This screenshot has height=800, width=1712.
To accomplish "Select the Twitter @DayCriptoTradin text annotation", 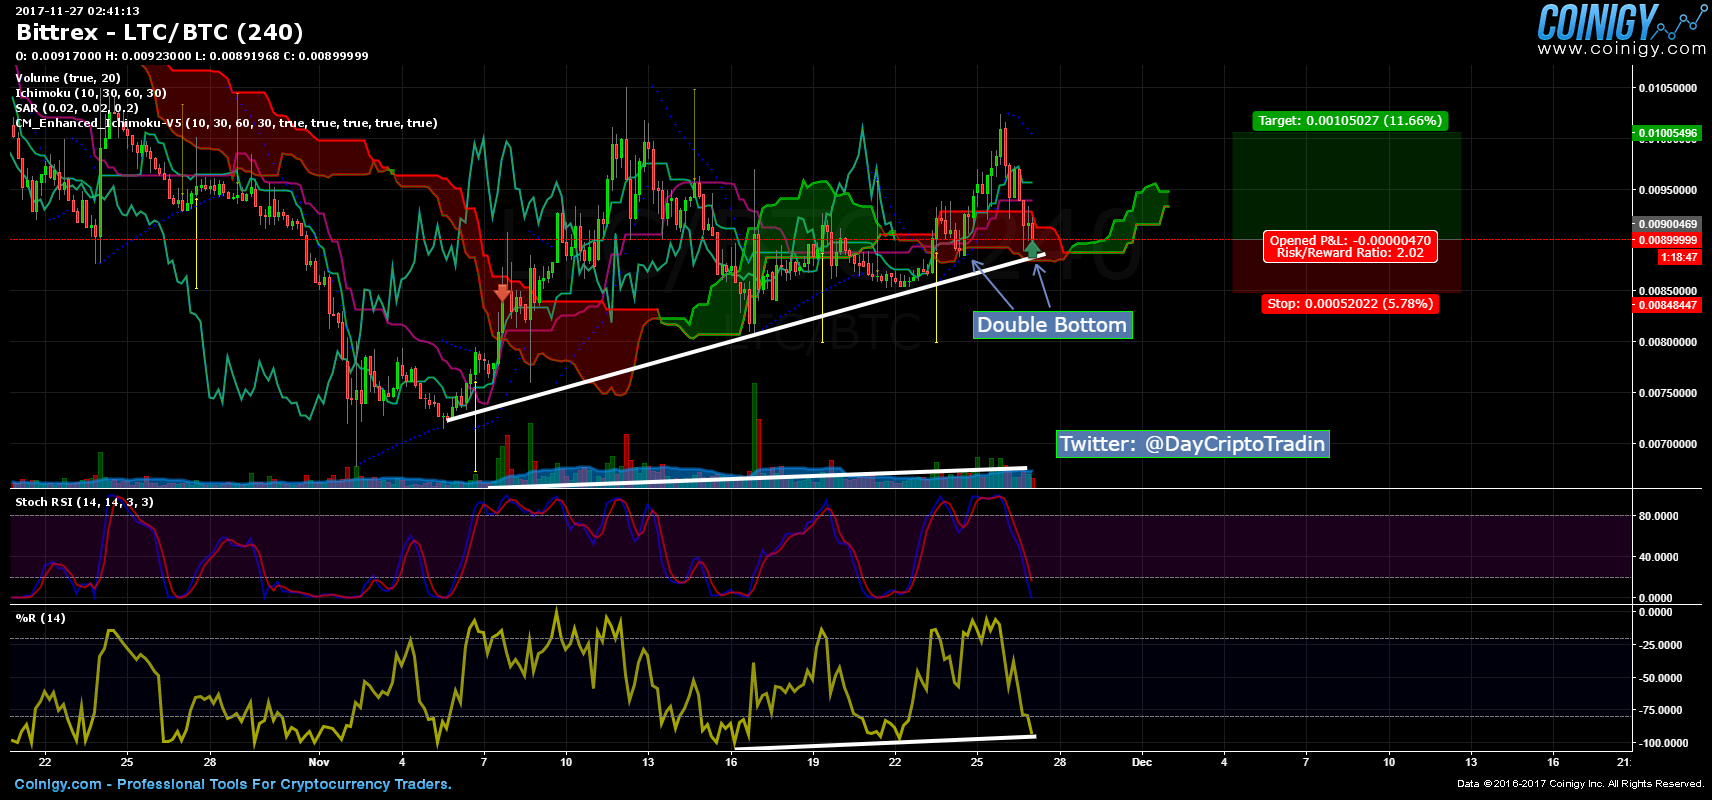I will pyautogui.click(x=1192, y=444).
